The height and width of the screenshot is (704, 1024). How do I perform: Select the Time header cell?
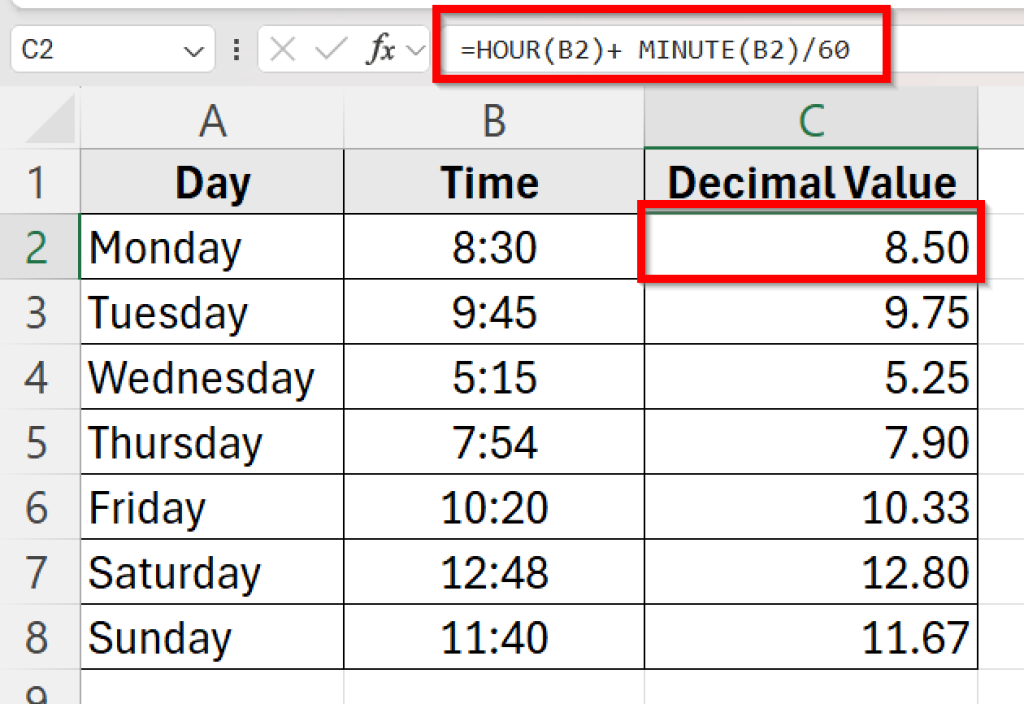492,182
